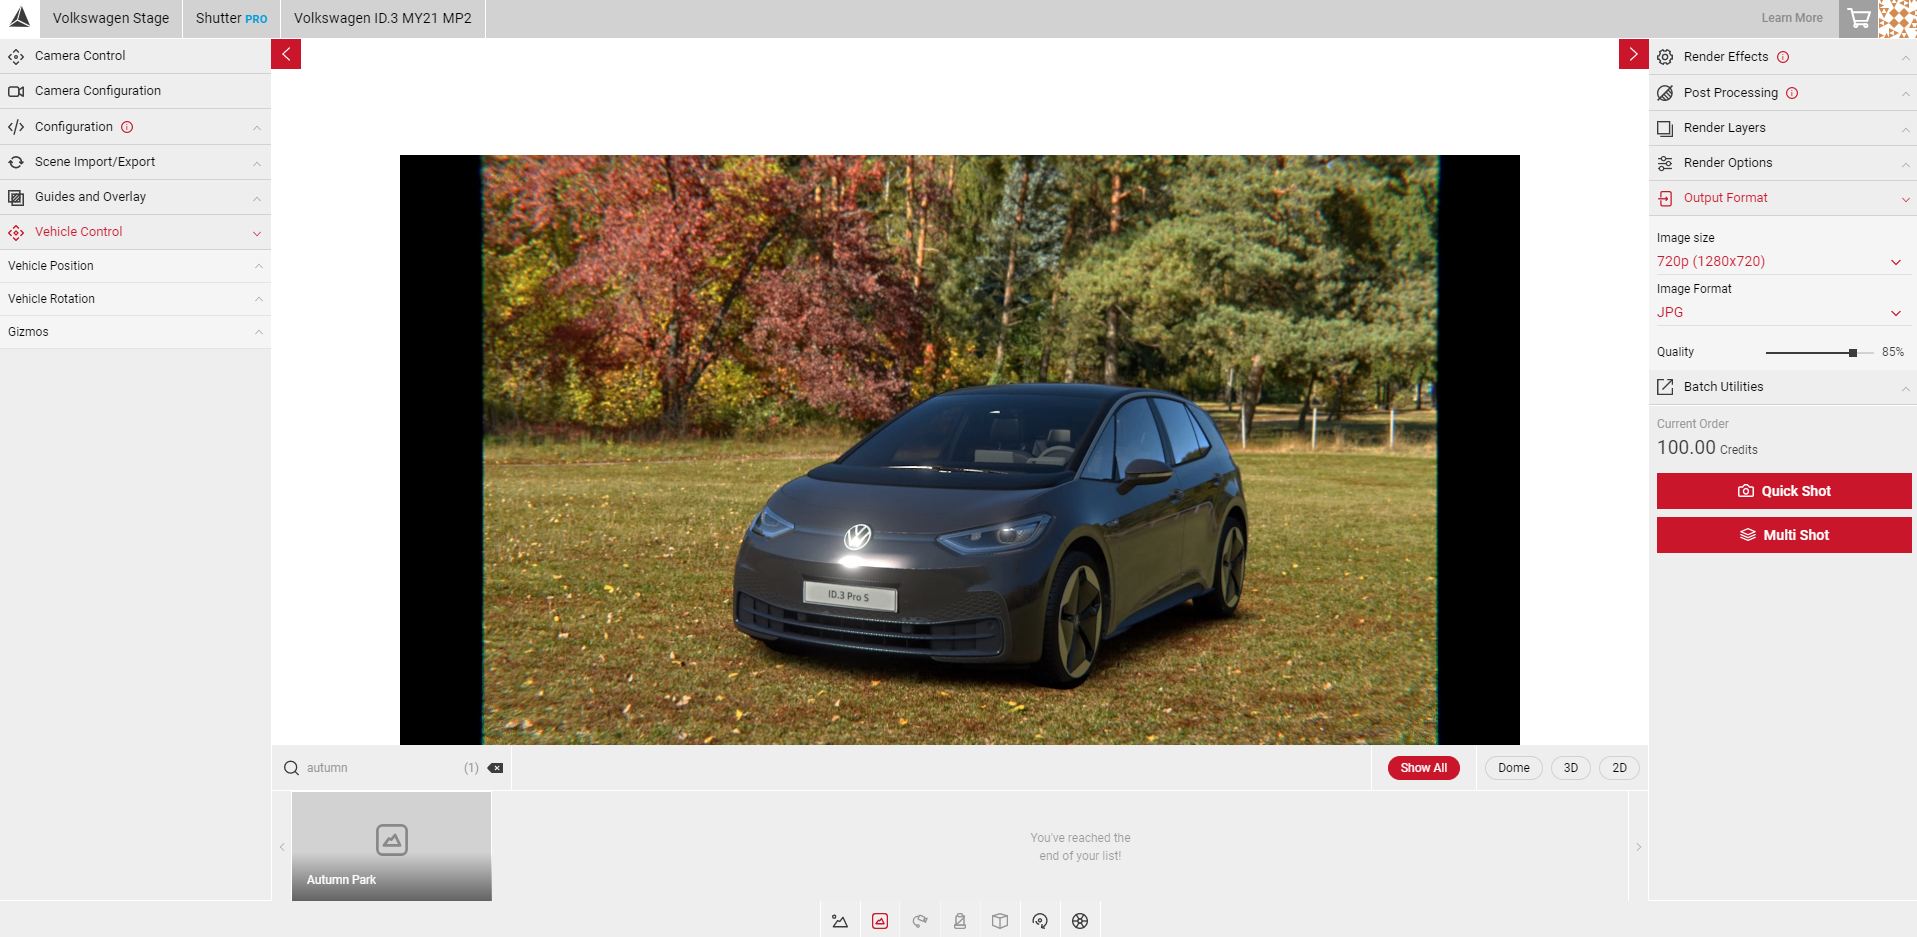1917x937 pixels.
Task: Click the next arrow on thumbnail list
Action: coord(1638,847)
